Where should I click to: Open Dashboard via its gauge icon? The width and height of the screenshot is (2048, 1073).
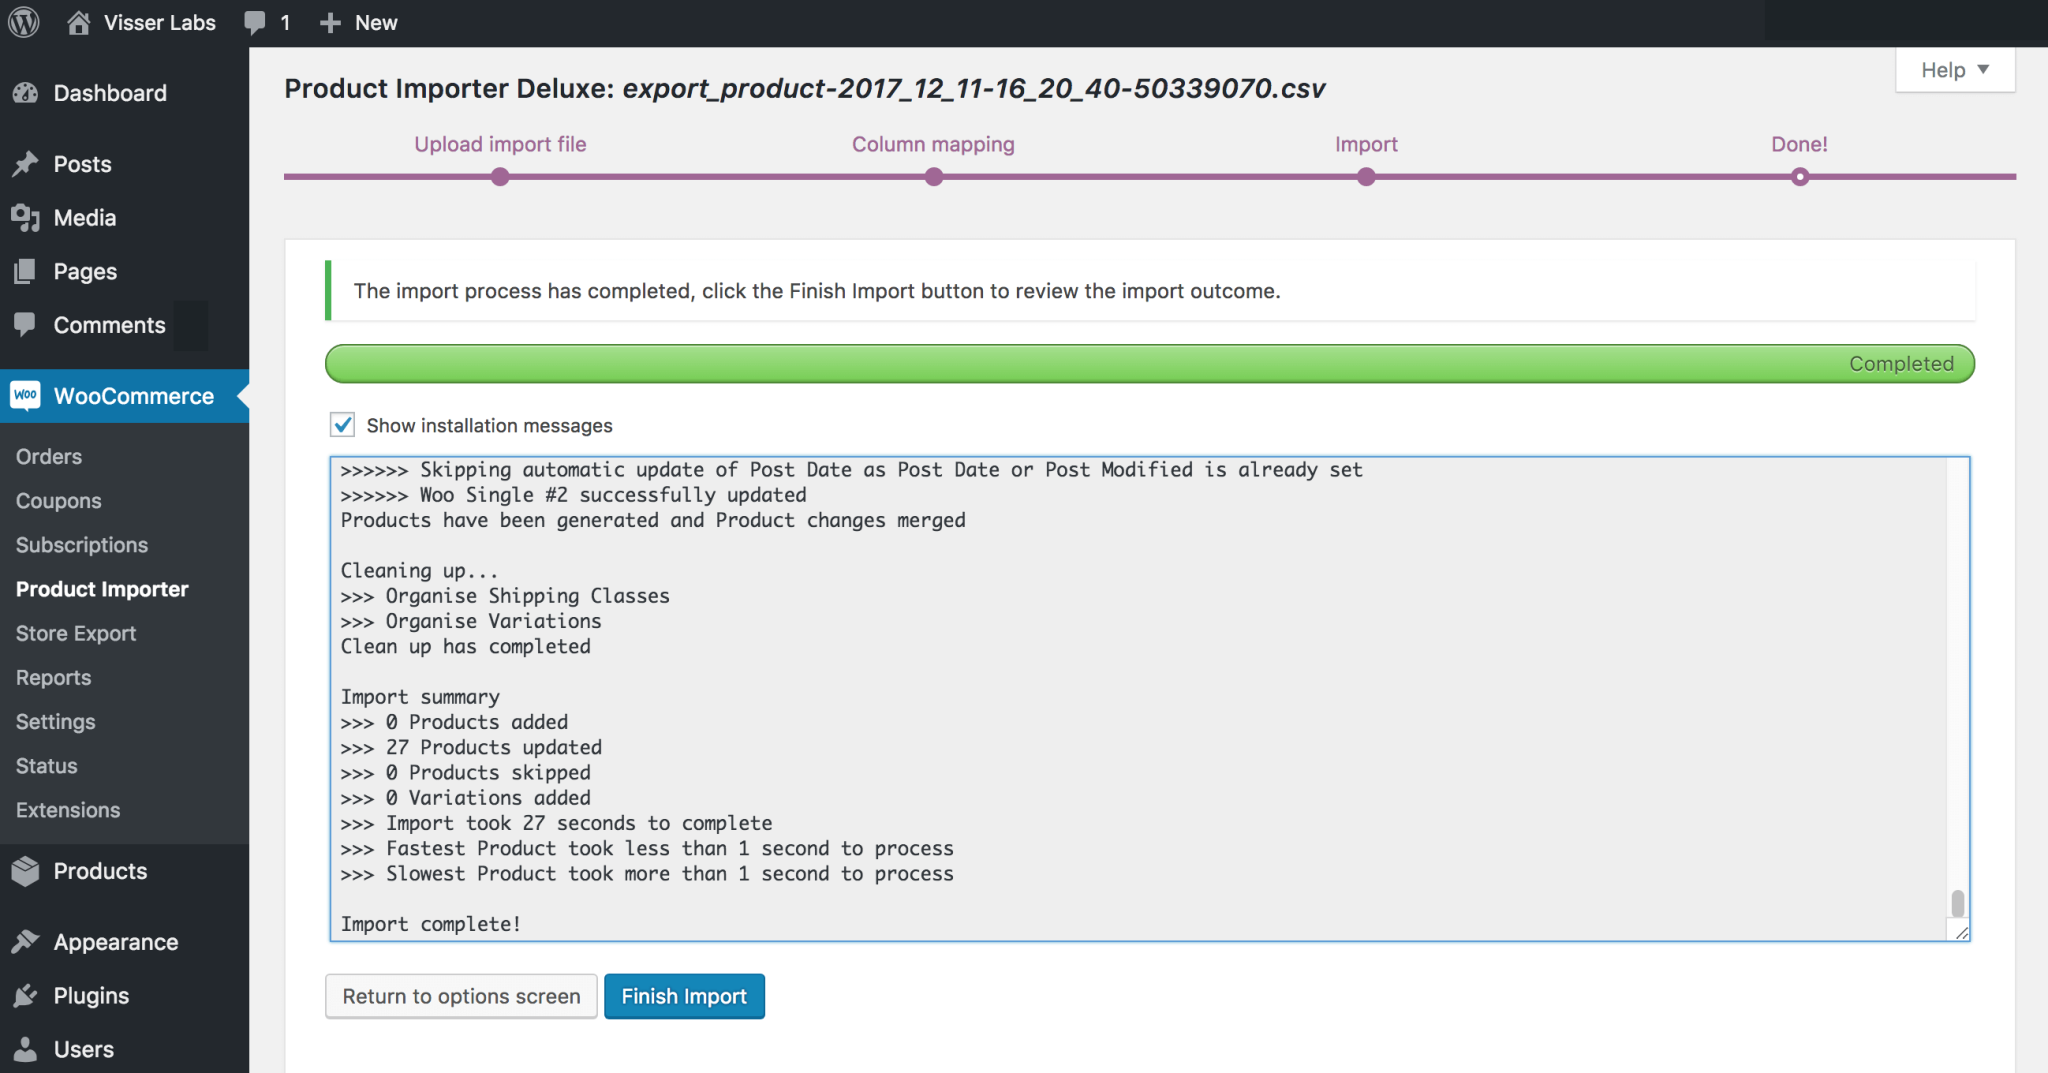[26, 93]
